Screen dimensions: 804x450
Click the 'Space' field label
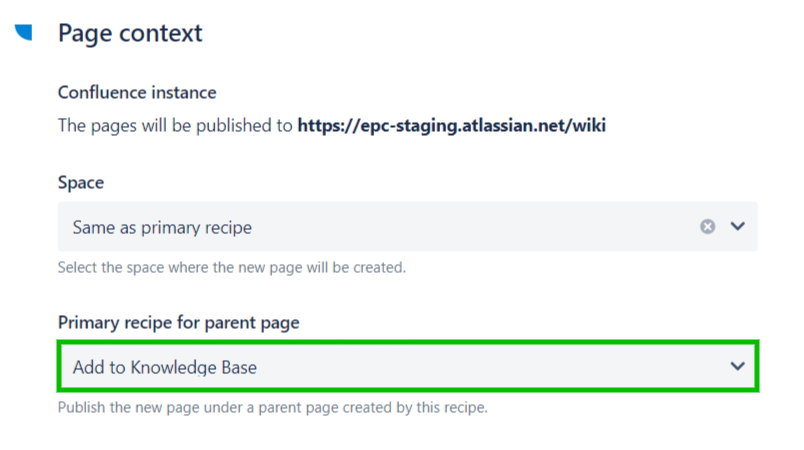tap(81, 183)
